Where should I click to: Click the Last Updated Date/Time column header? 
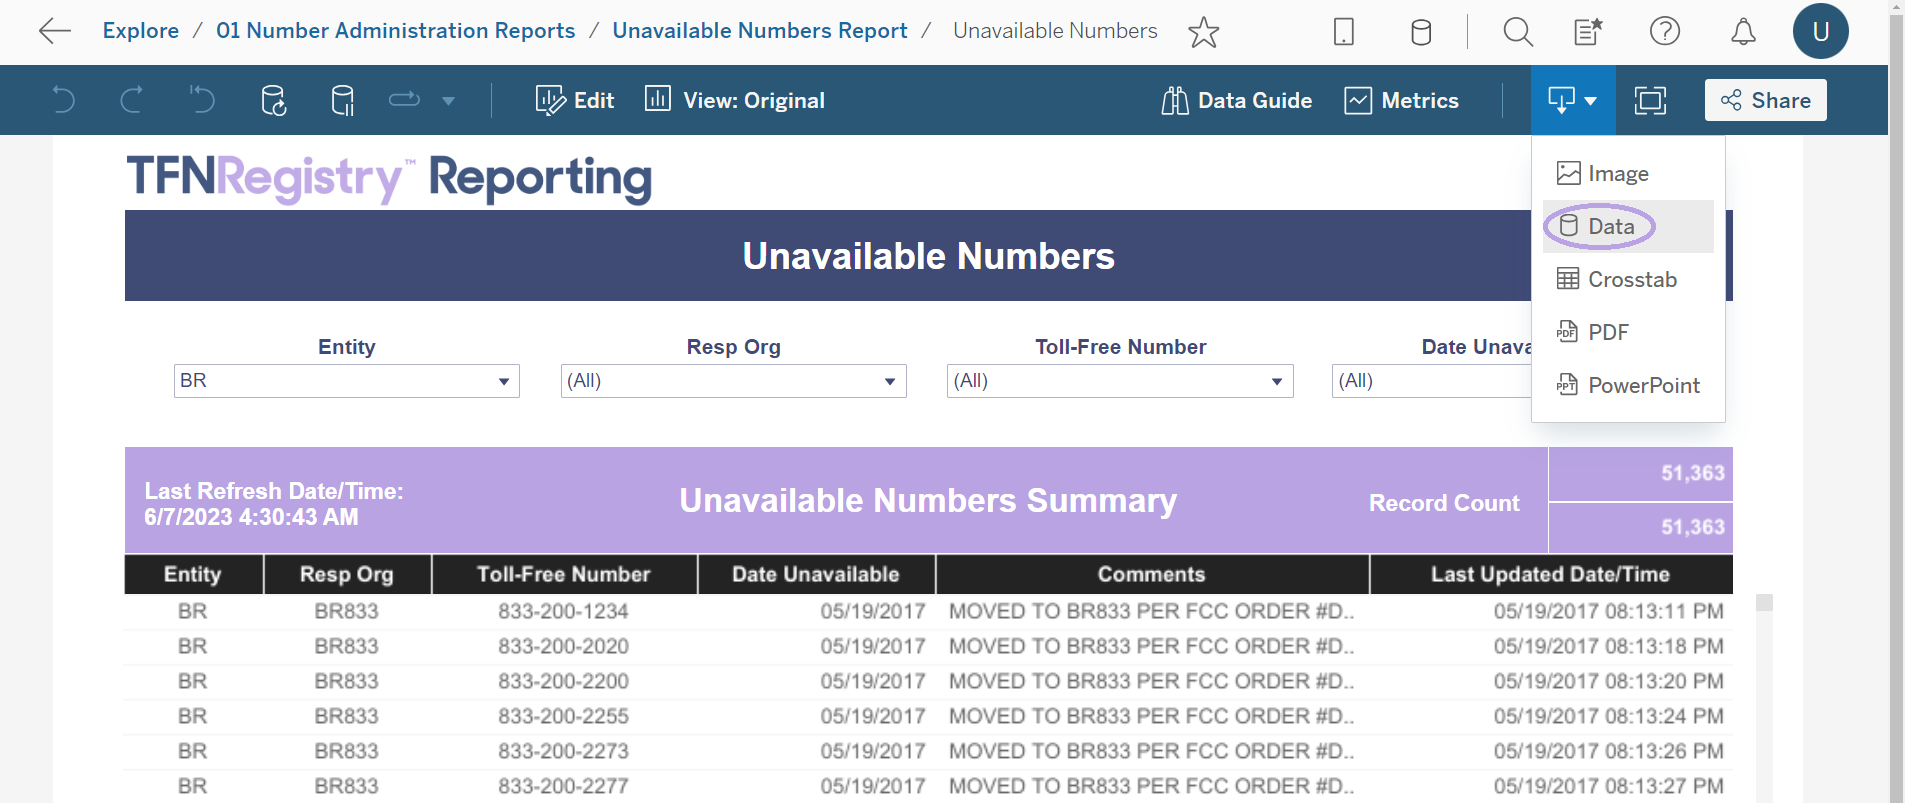click(1551, 574)
